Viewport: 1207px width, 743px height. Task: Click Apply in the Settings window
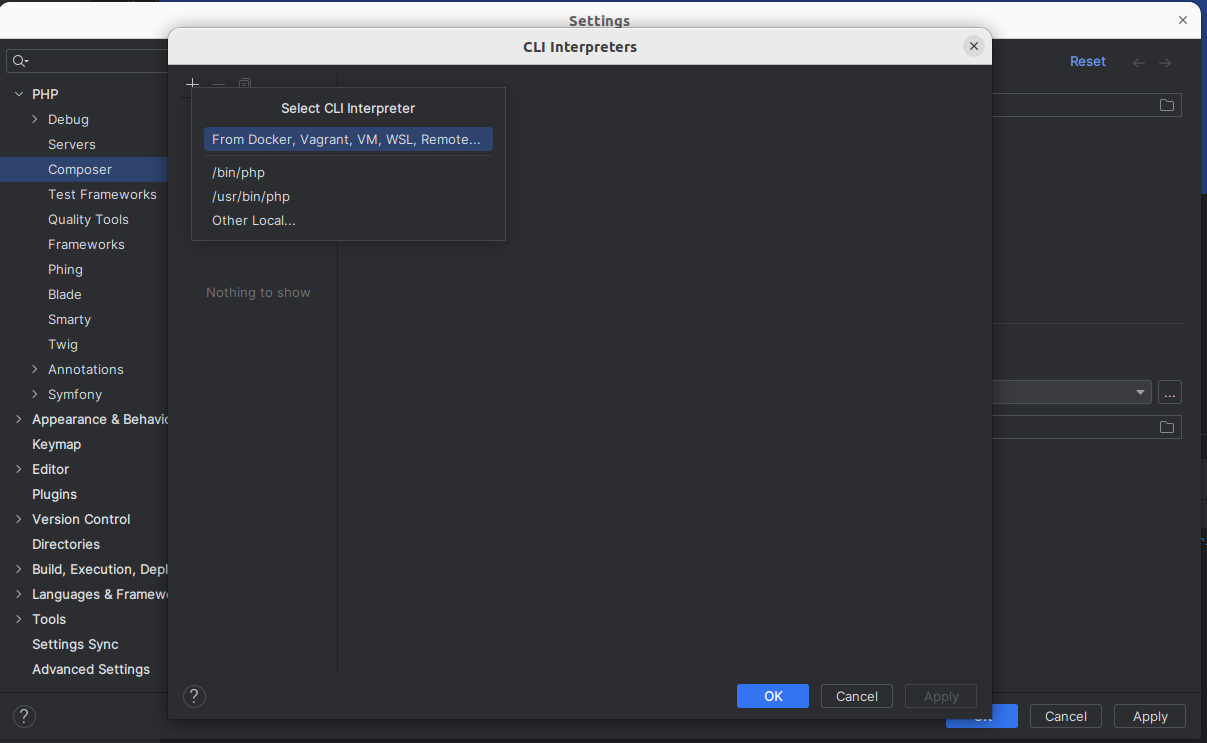pos(1150,716)
